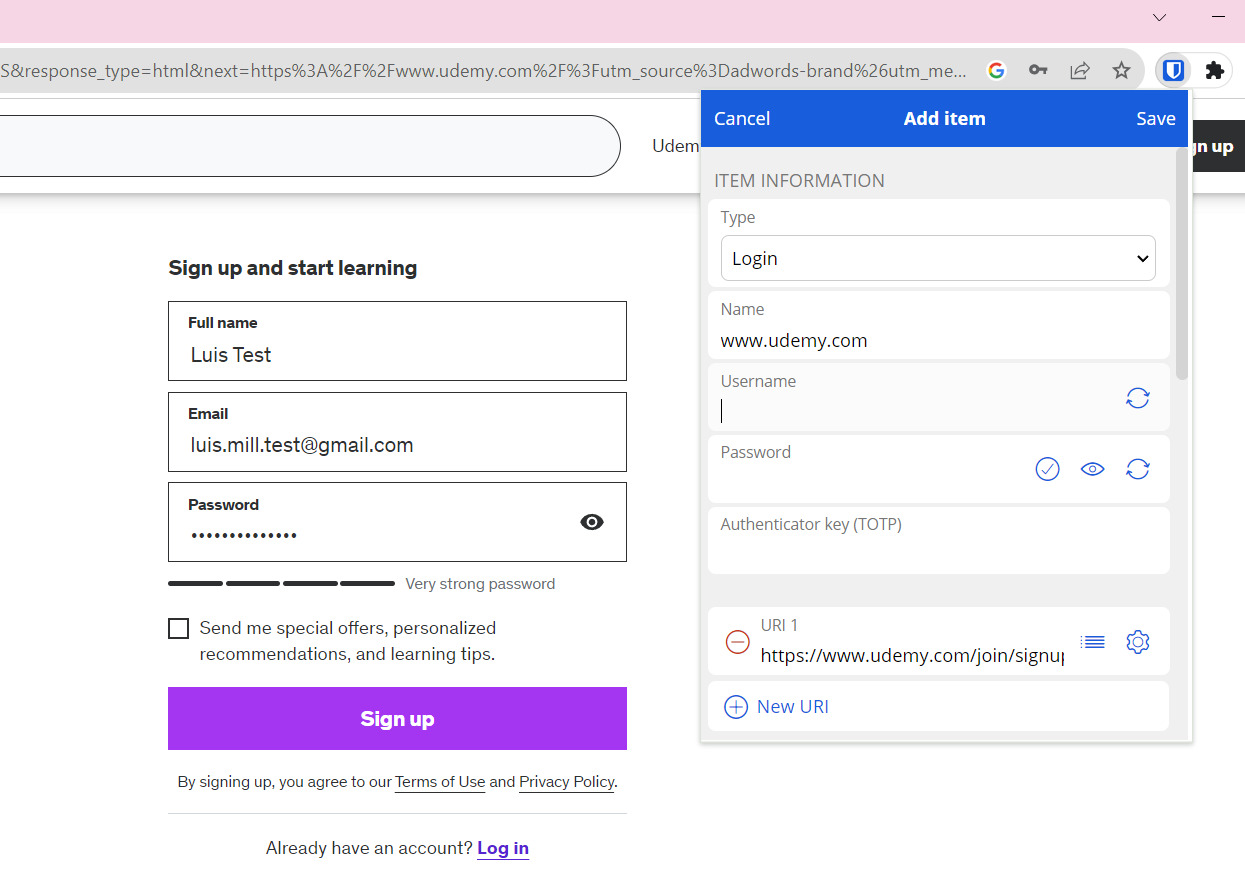Open the URI options list icon
The image size is (1245, 884).
(1092, 642)
